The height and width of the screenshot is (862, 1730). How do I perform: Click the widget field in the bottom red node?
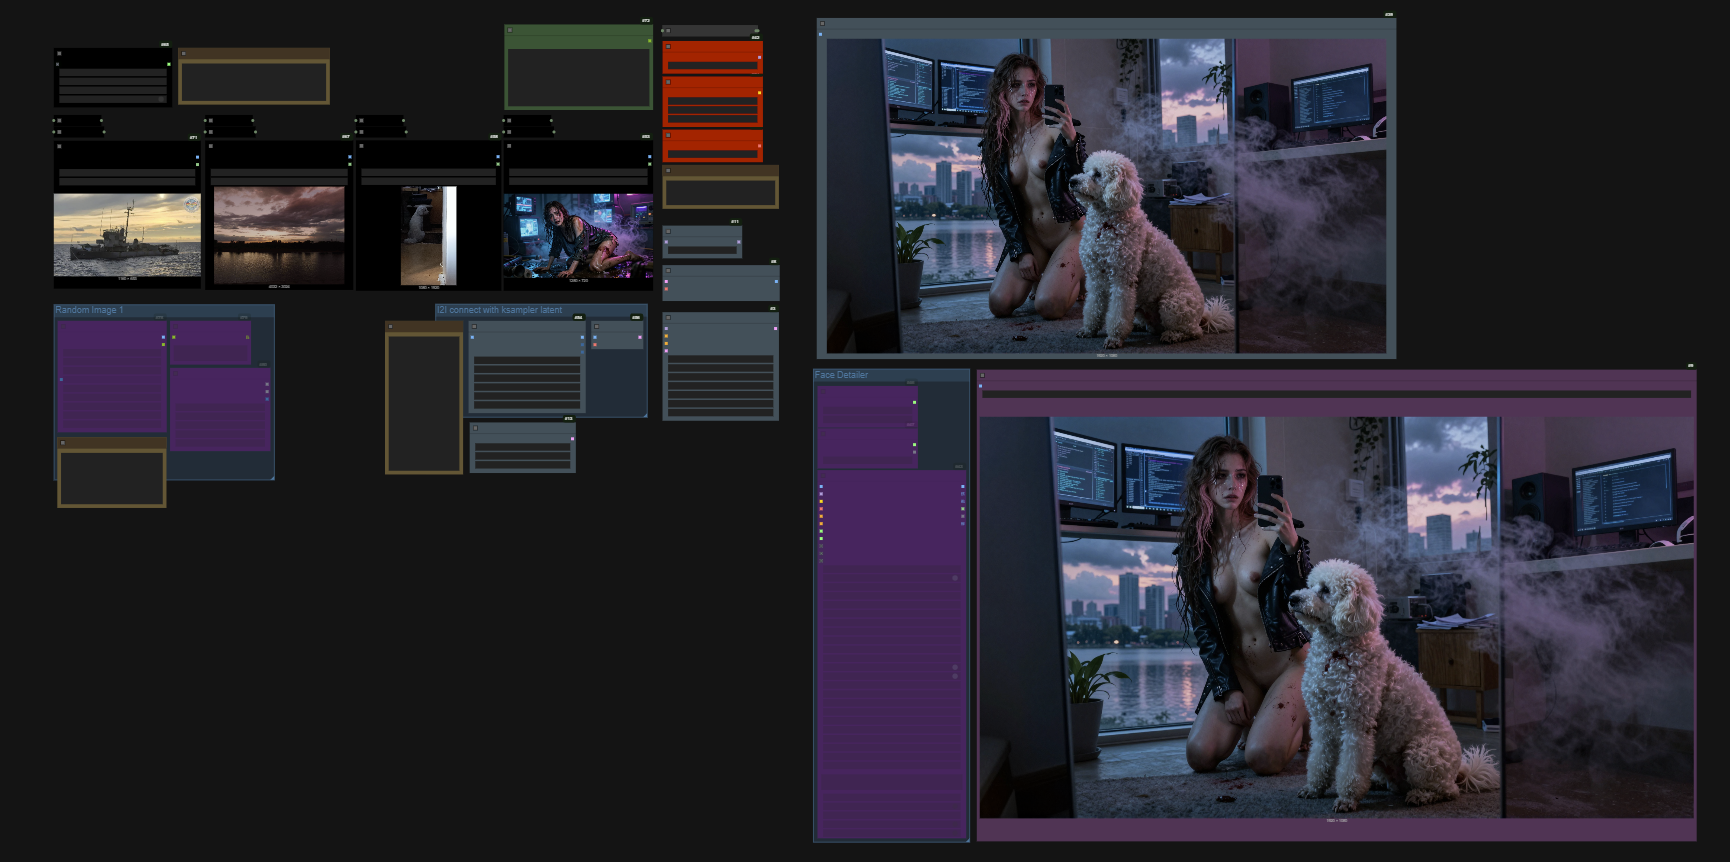(713, 154)
